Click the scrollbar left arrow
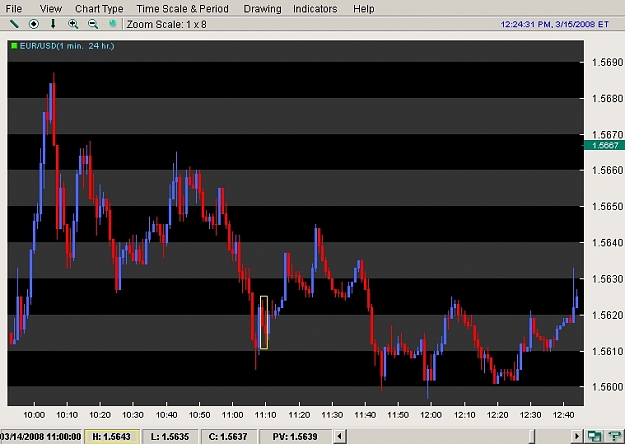Viewport: 625px width, 444px height. point(339,436)
